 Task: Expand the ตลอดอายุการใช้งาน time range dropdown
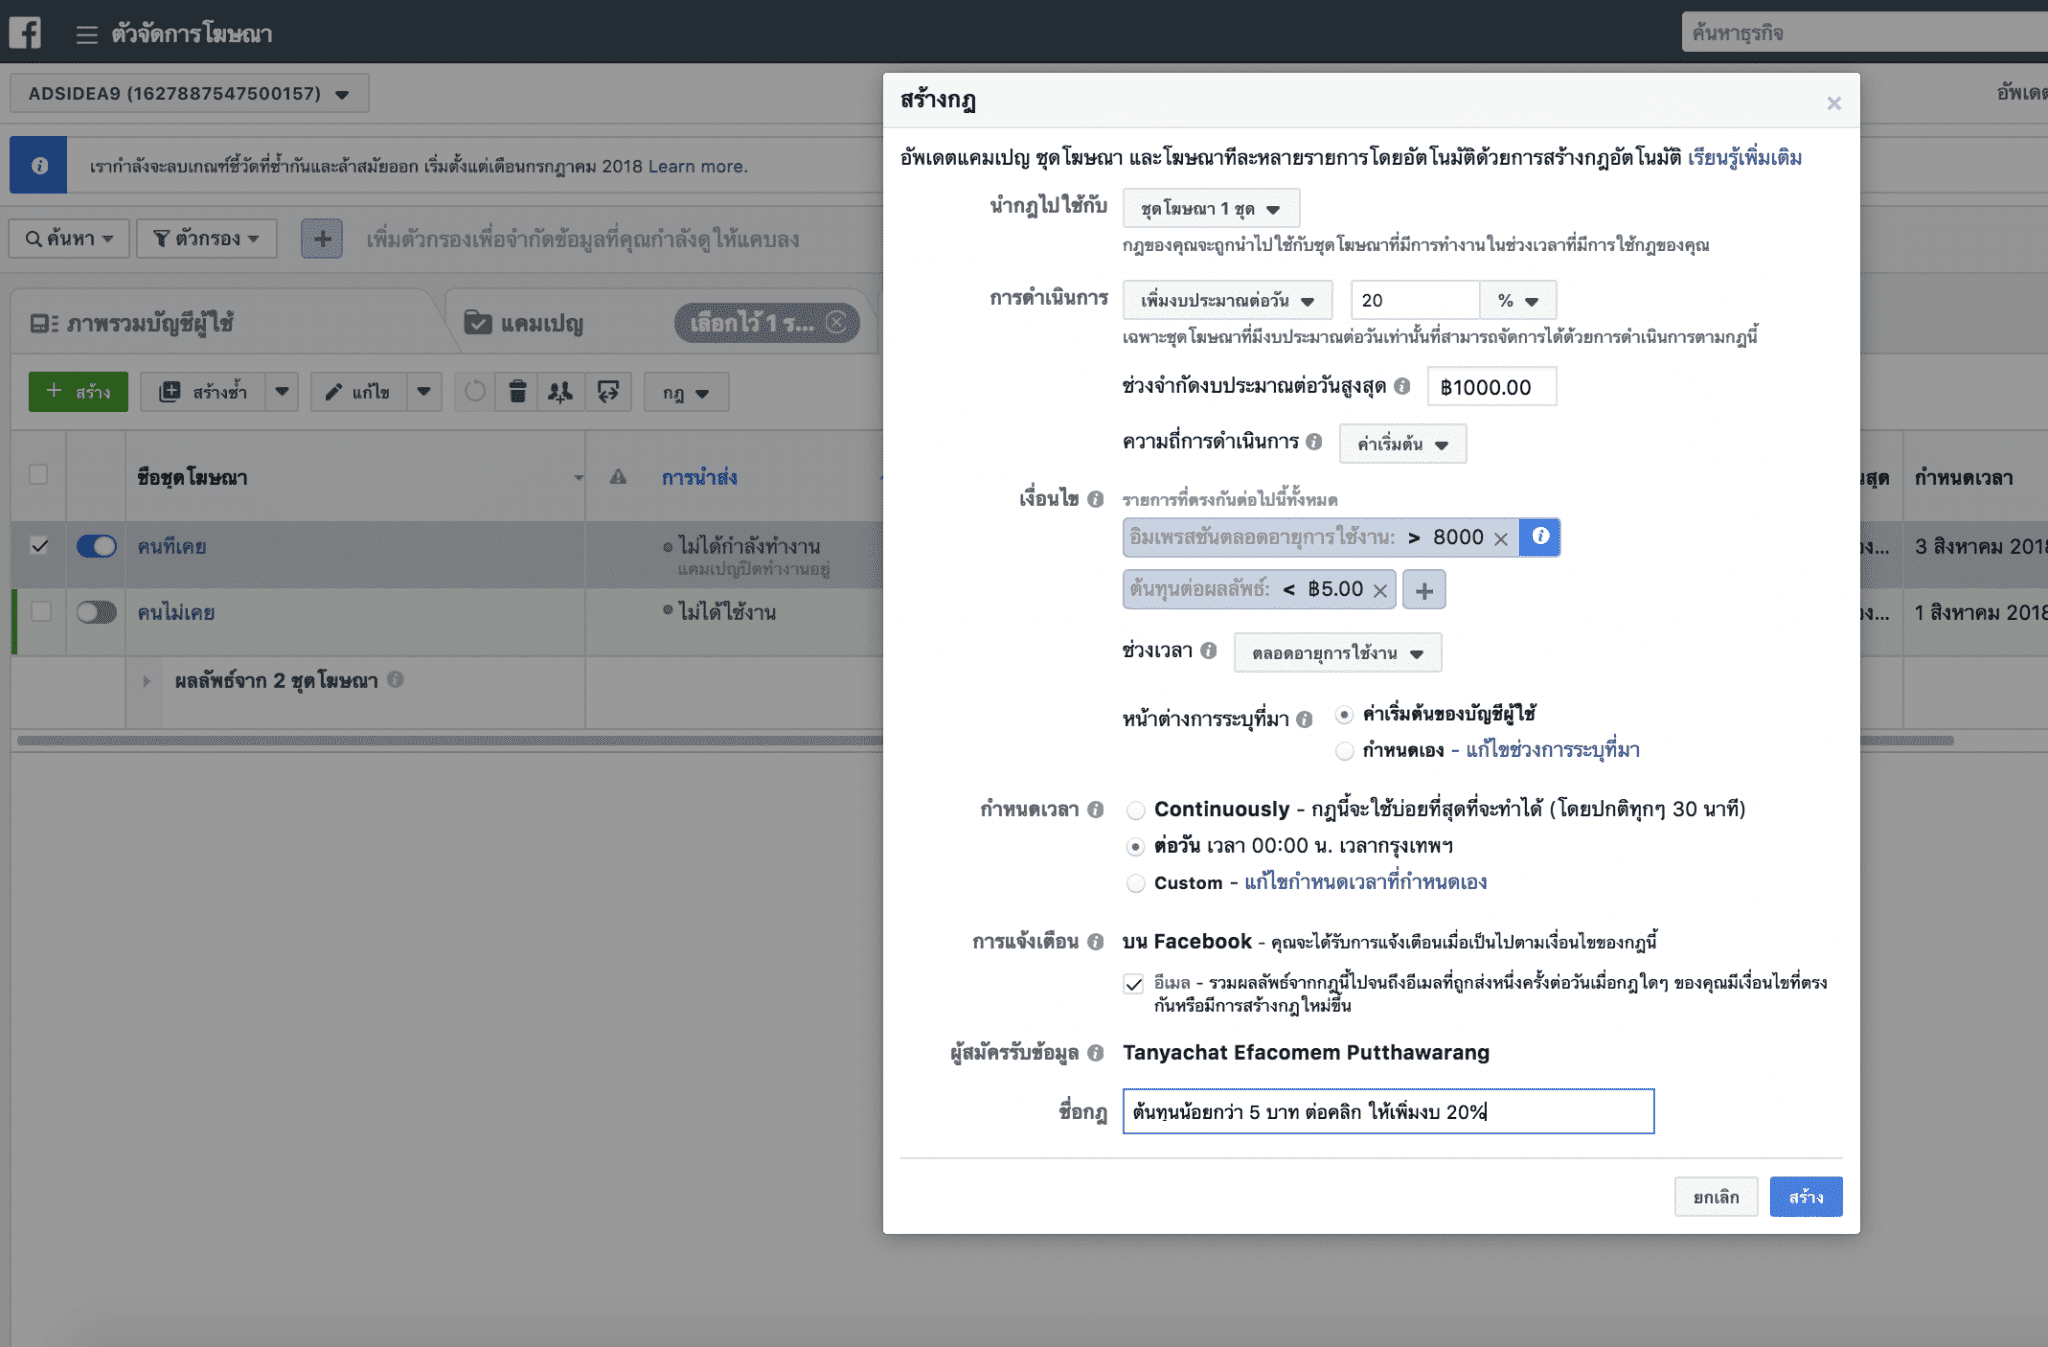pyautogui.click(x=1337, y=653)
